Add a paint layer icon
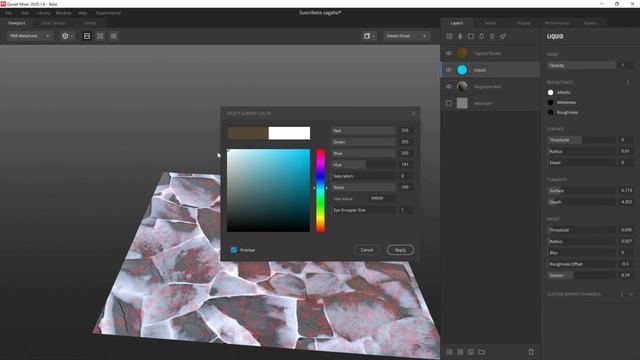Screen dimensions: 640x360 460,36
